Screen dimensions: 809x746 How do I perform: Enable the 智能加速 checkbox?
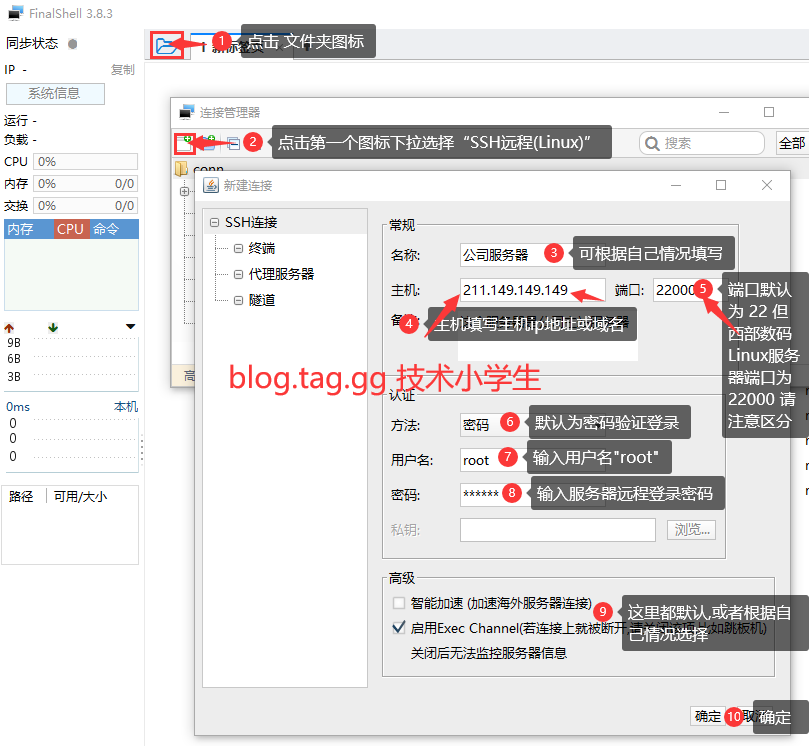point(398,603)
